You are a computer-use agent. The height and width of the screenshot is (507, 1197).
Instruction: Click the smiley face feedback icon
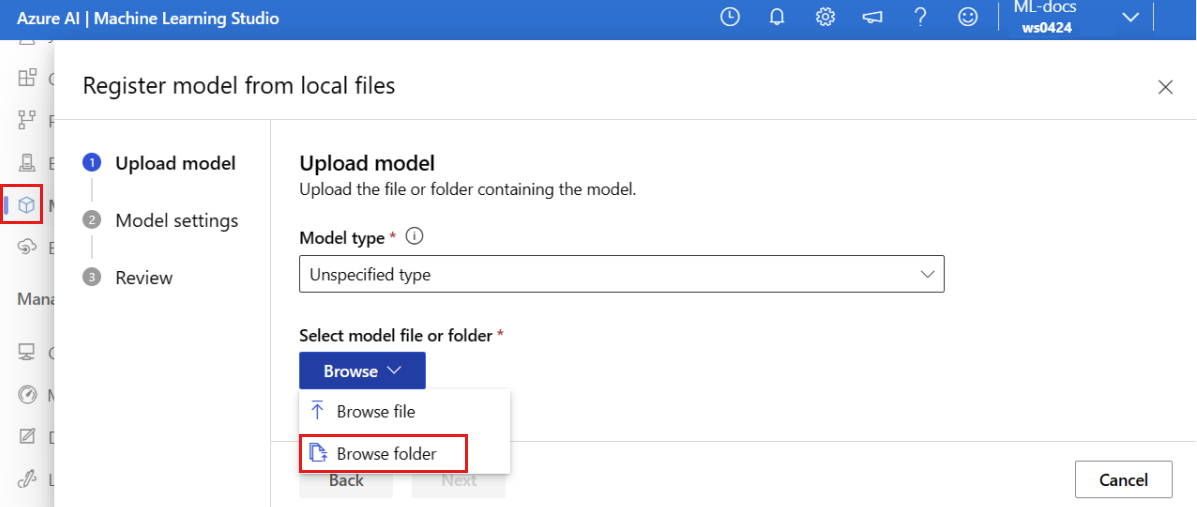[x=968, y=18]
